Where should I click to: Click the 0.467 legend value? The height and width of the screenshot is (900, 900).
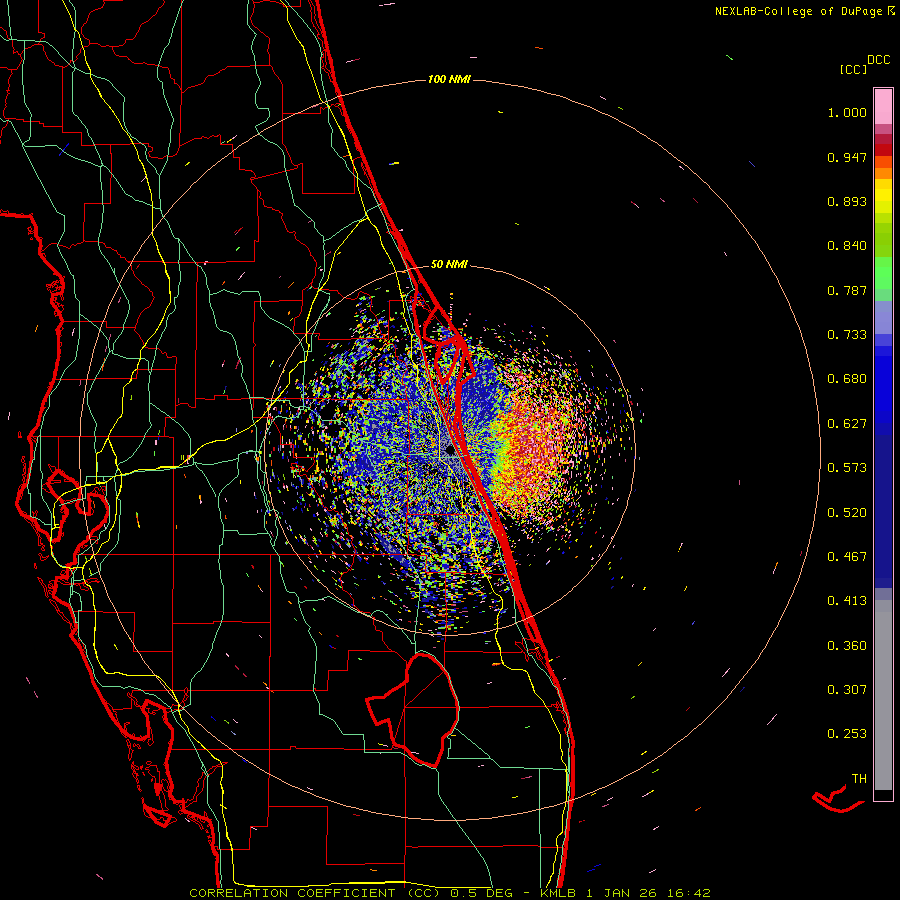[847, 557]
